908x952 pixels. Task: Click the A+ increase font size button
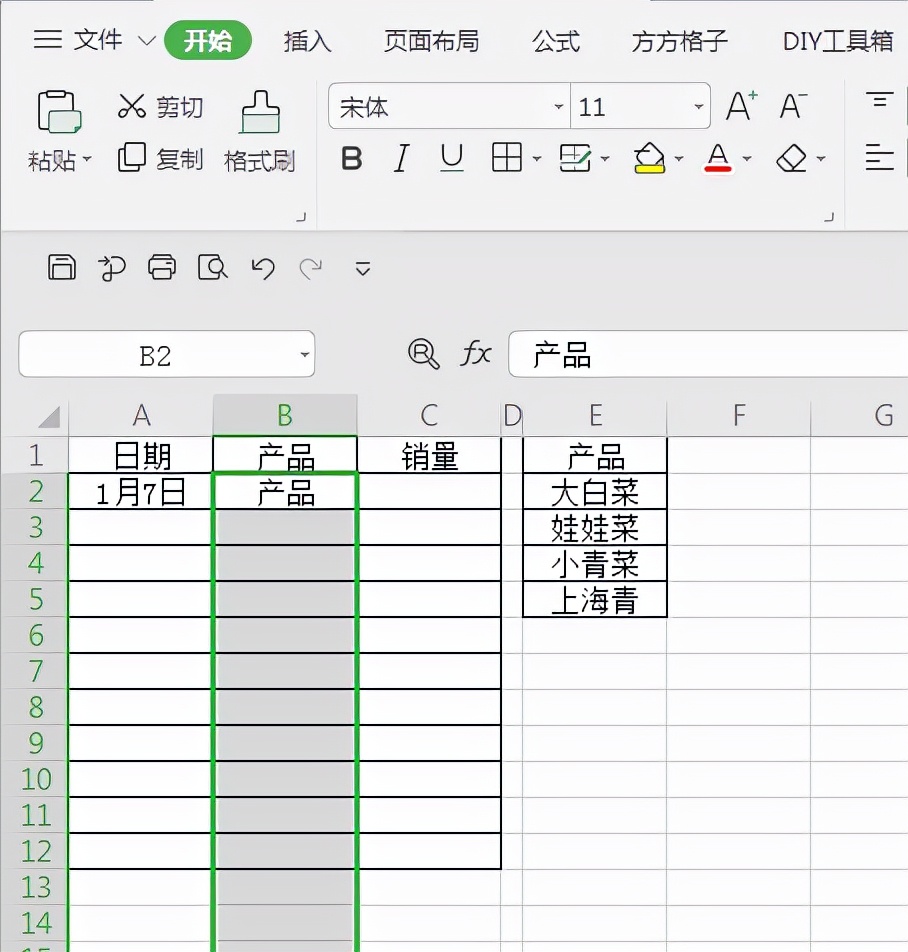tap(740, 103)
